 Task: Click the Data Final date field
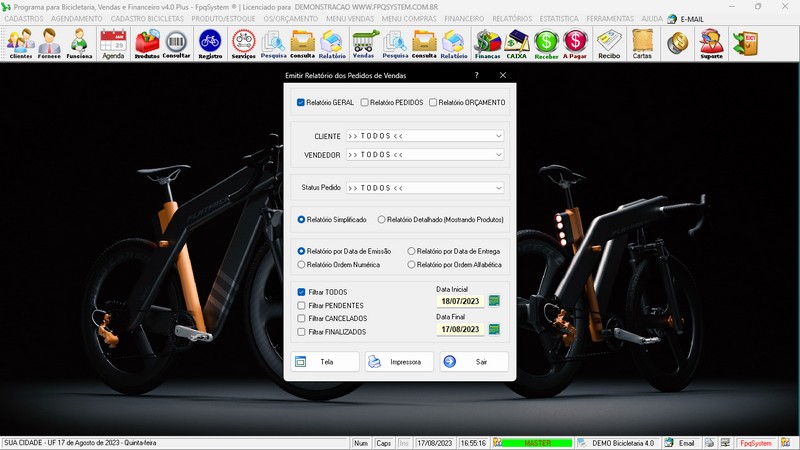[x=459, y=329]
